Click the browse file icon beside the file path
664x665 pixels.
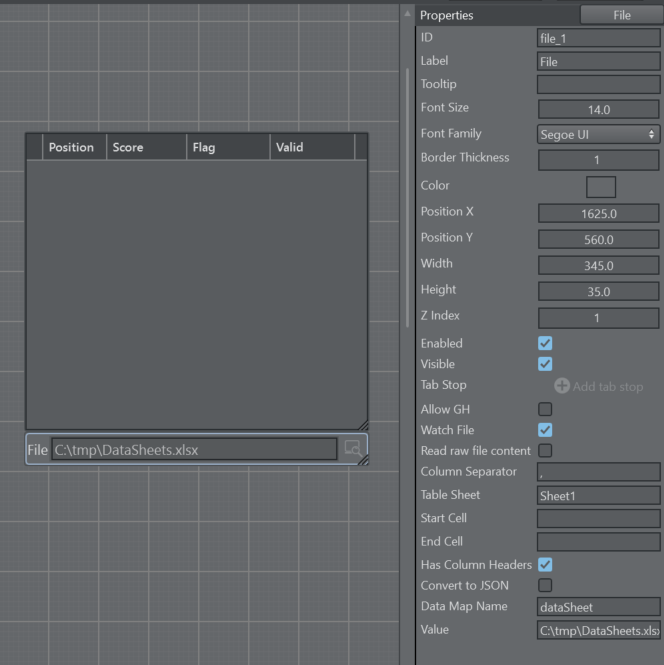pyautogui.click(x=351, y=449)
